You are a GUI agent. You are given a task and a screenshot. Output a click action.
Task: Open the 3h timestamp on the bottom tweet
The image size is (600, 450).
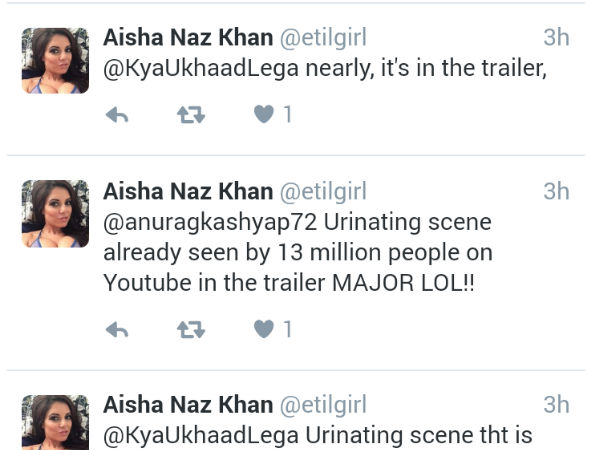[x=556, y=404]
